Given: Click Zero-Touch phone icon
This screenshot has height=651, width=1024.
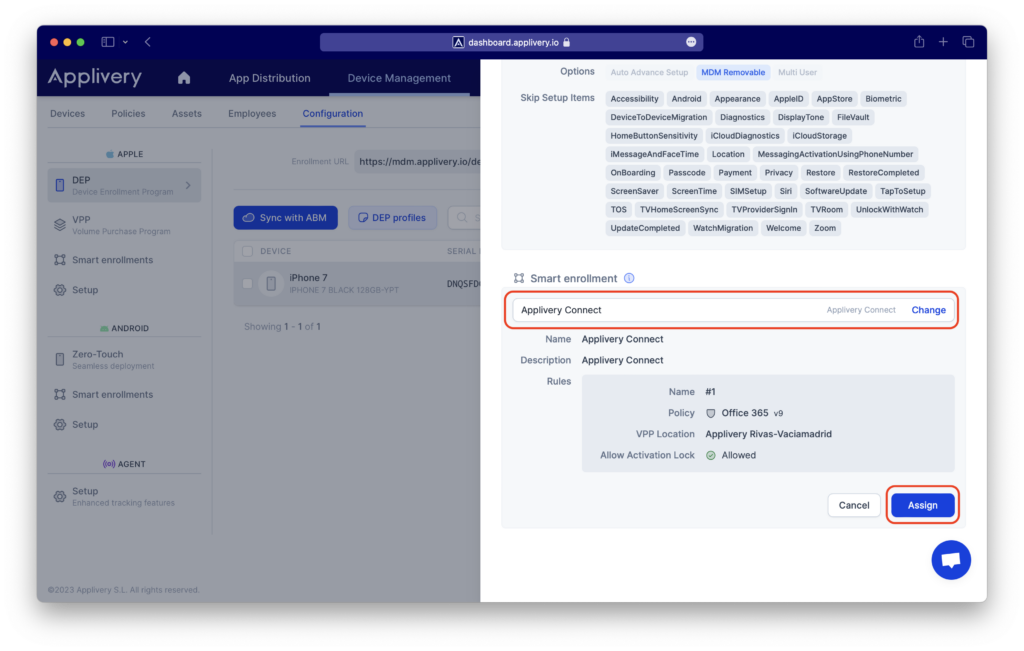Looking at the screenshot, I should click(60, 359).
